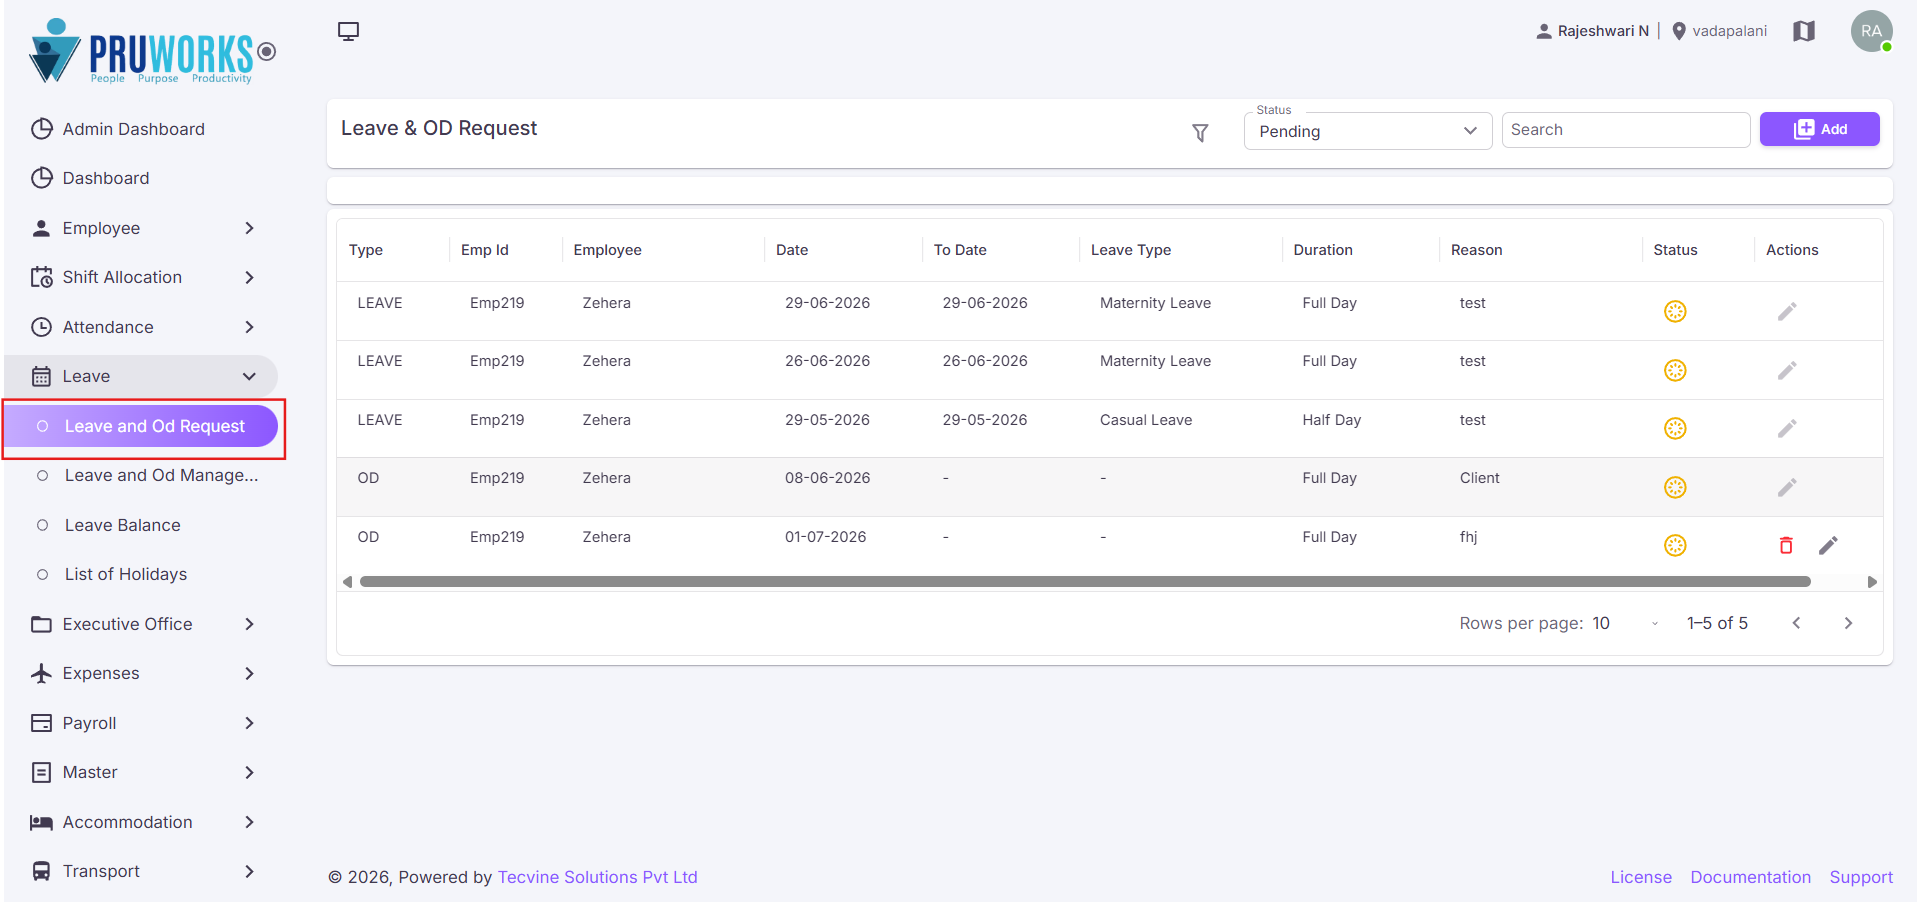Edit the 29-06-2026 Maternity Leave request
This screenshot has width=1917, height=902.
point(1787,312)
